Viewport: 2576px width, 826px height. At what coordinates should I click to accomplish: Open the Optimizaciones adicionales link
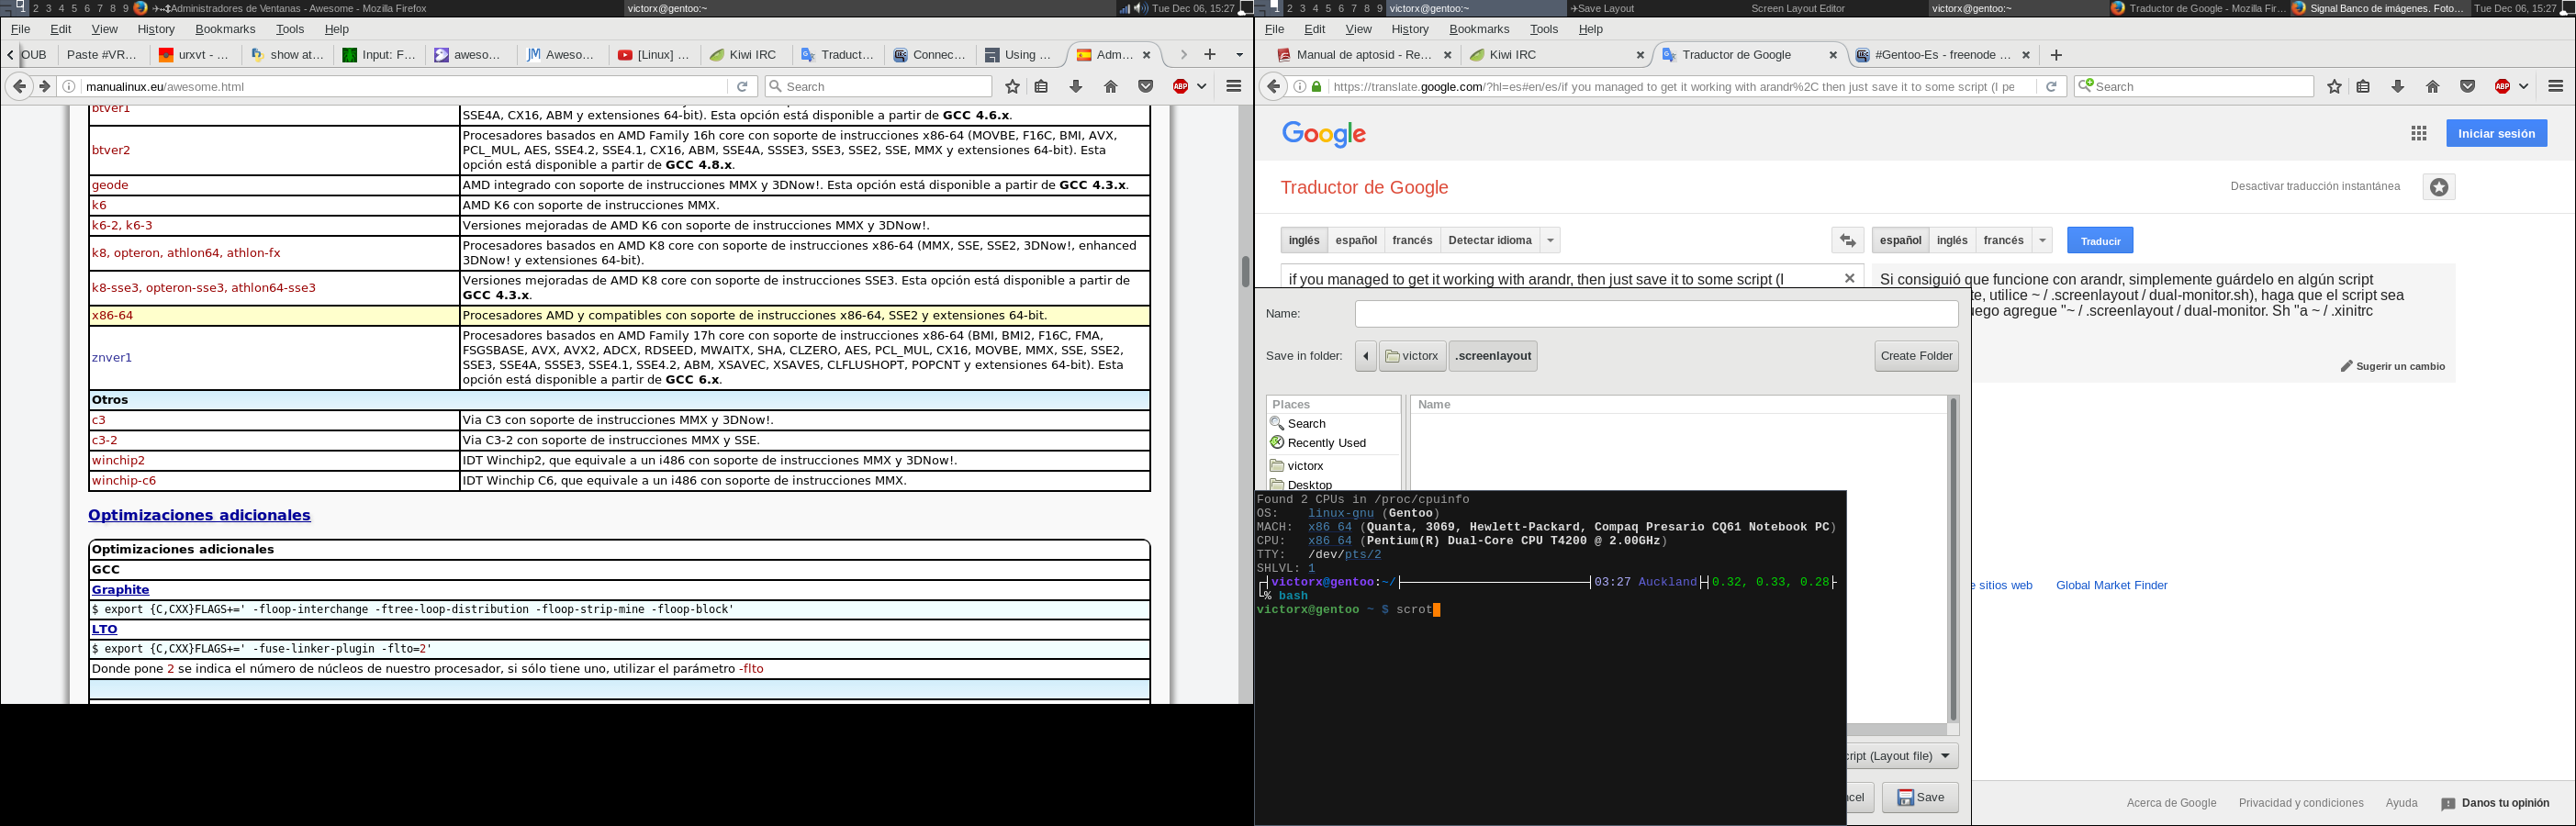pos(199,515)
